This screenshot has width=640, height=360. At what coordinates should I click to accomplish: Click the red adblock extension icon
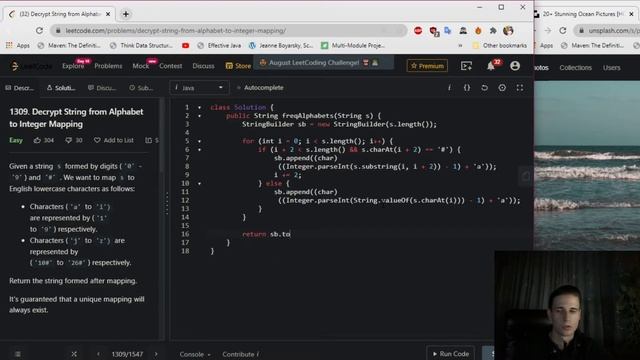click(x=418, y=31)
